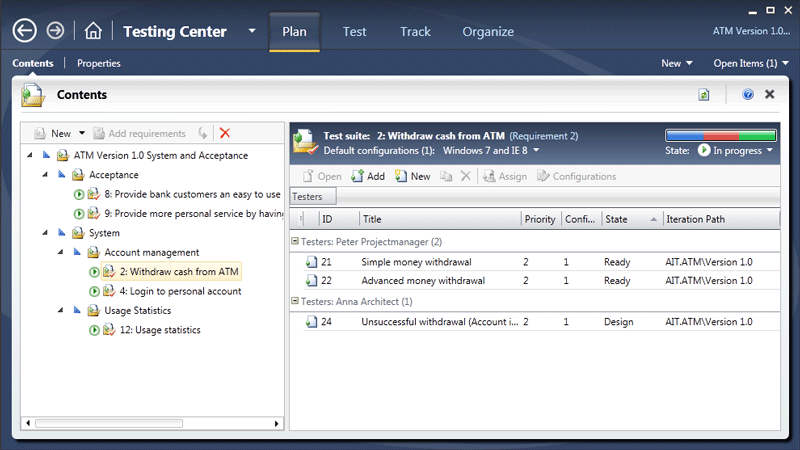
Task: Click Add requirements button
Action: pyautogui.click(x=139, y=133)
